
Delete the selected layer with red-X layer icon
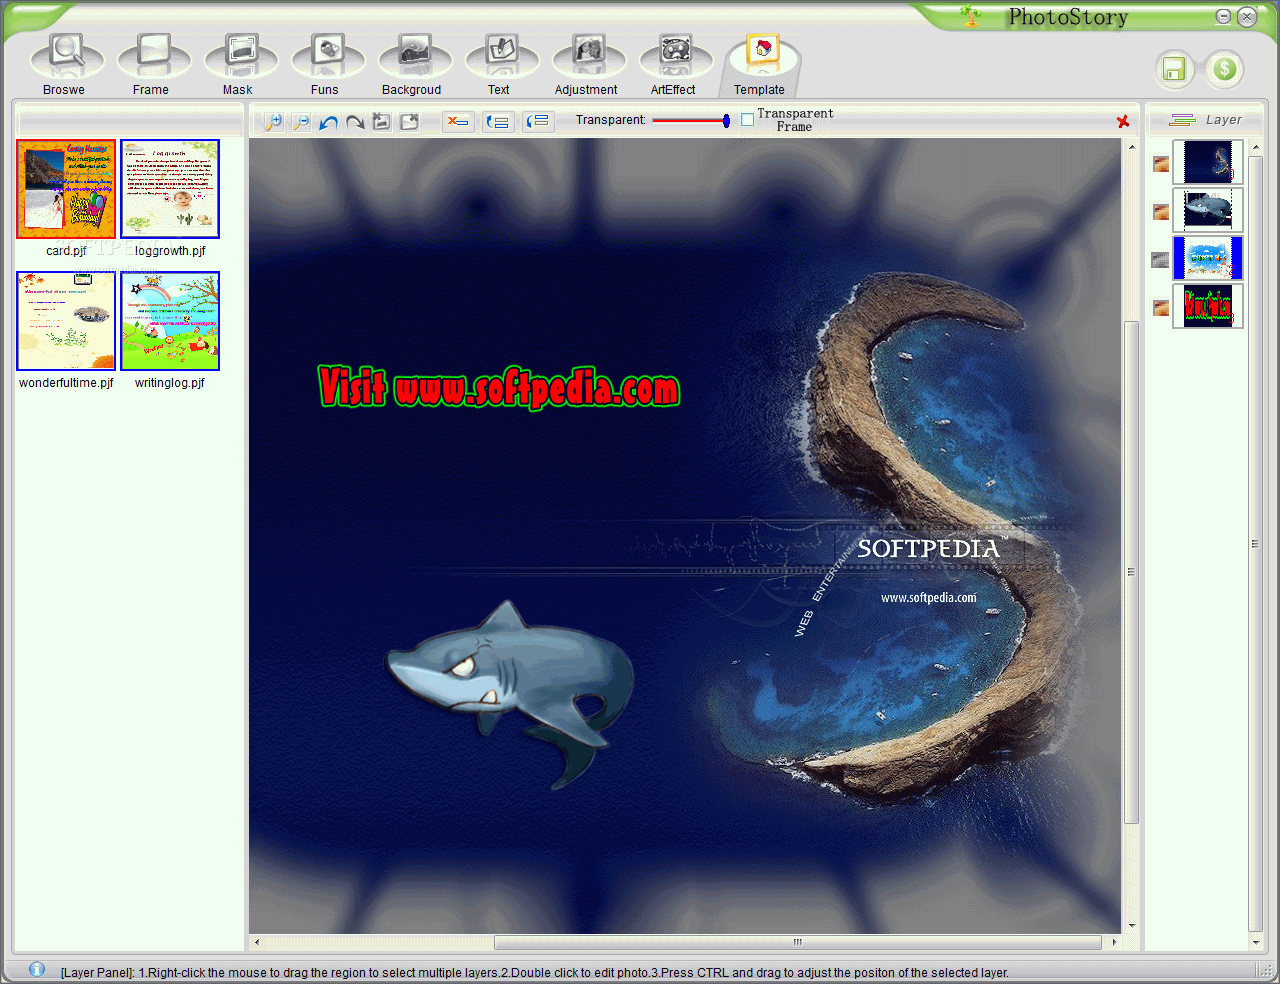pyautogui.click(x=458, y=121)
